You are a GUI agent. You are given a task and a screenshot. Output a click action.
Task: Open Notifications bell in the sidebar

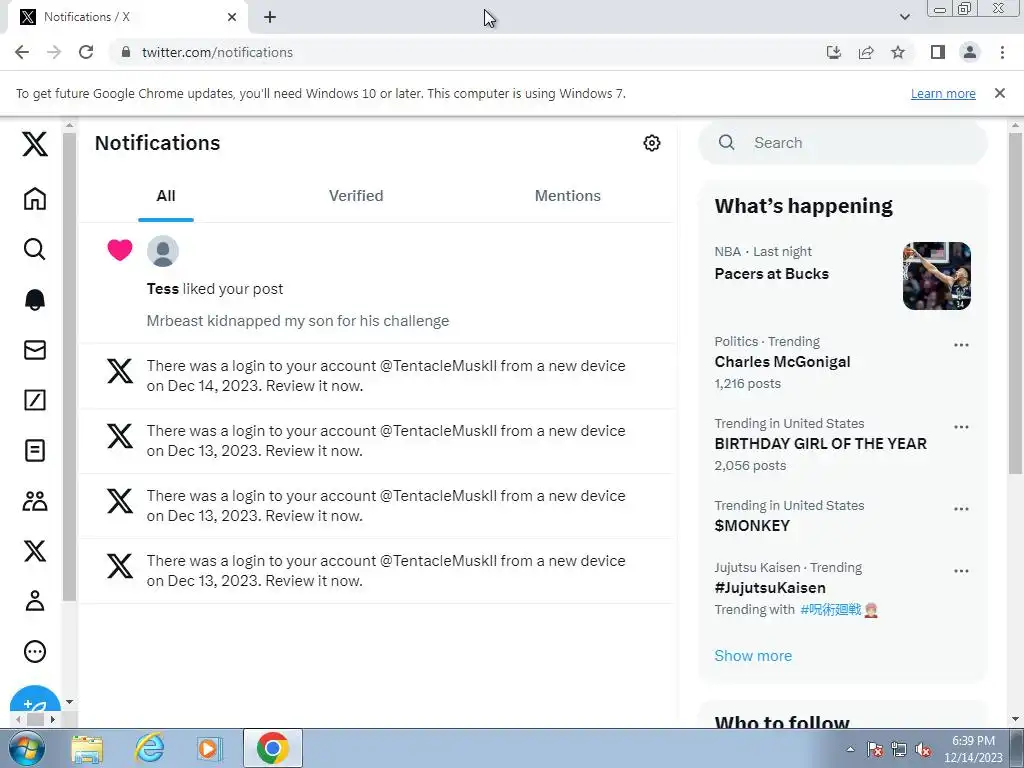[x=35, y=299]
